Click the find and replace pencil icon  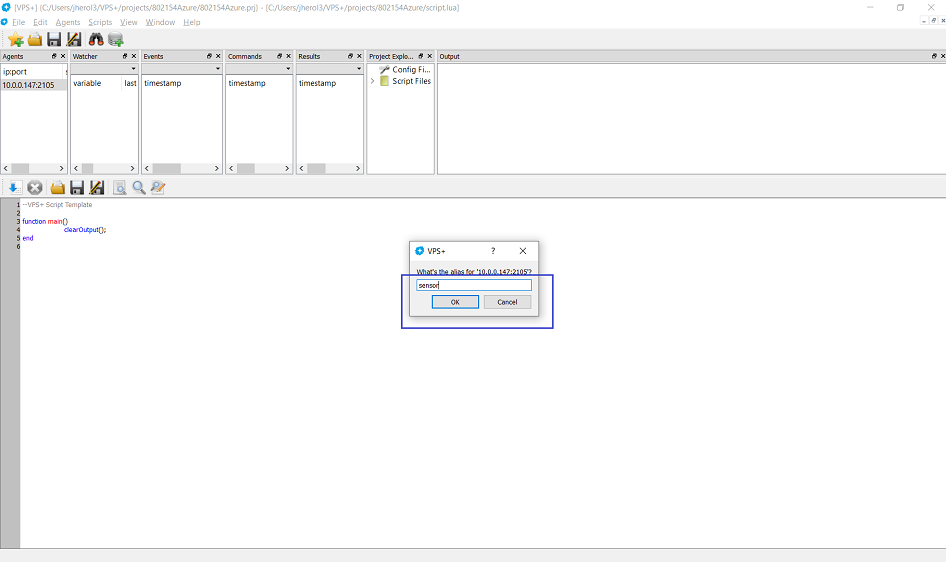(158, 187)
